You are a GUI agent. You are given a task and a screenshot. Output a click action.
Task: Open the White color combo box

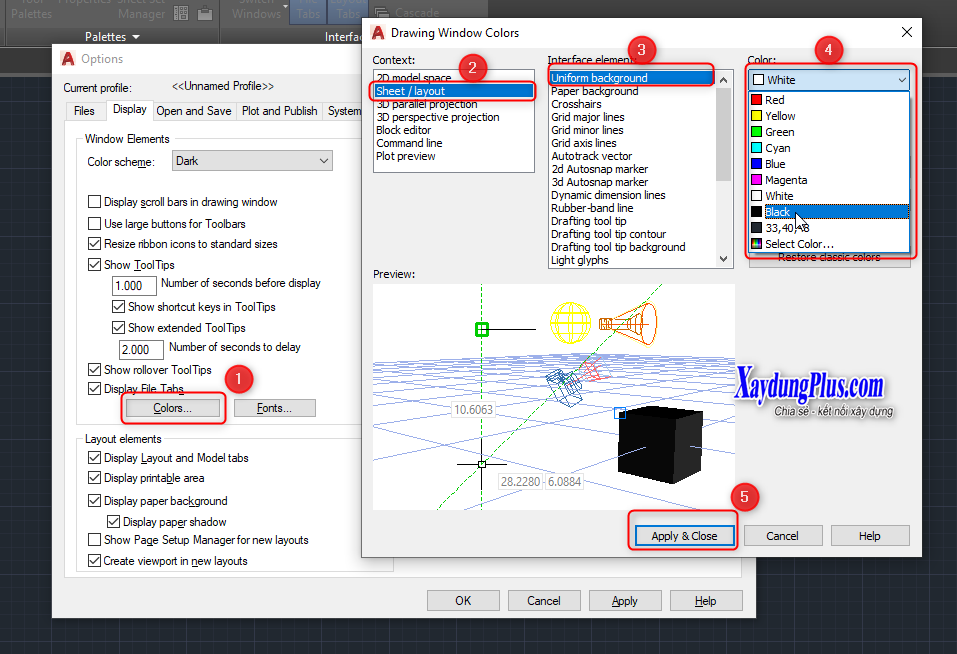pyautogui.click(x=828, y=79)
